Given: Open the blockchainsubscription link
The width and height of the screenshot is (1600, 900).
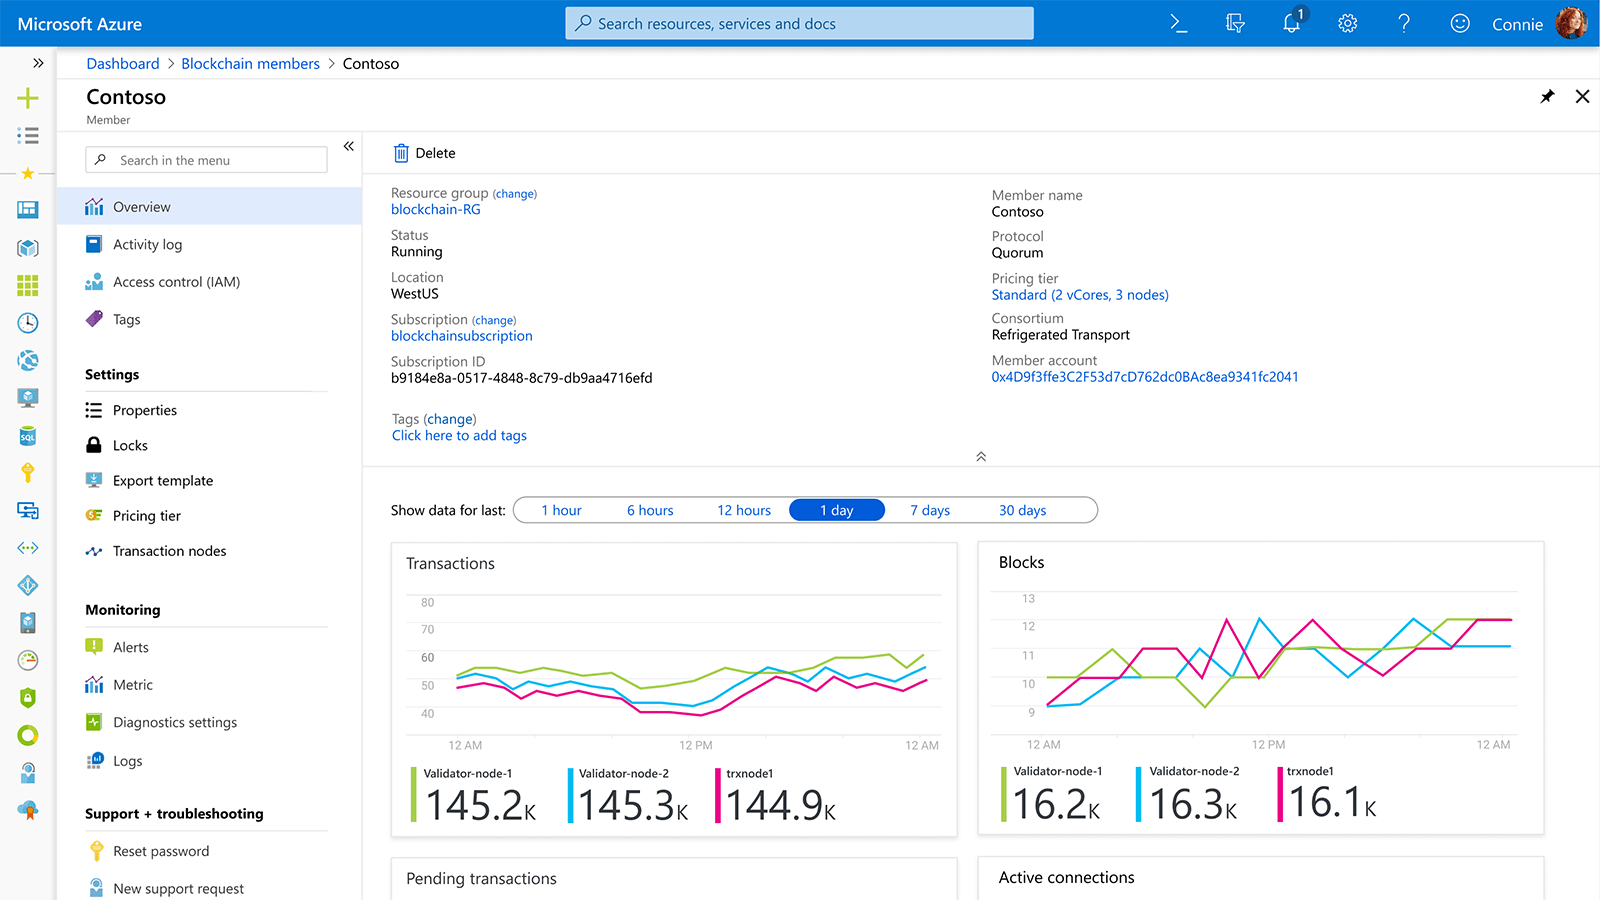Looking at the screenshot, I should click(x=462, y=336).
